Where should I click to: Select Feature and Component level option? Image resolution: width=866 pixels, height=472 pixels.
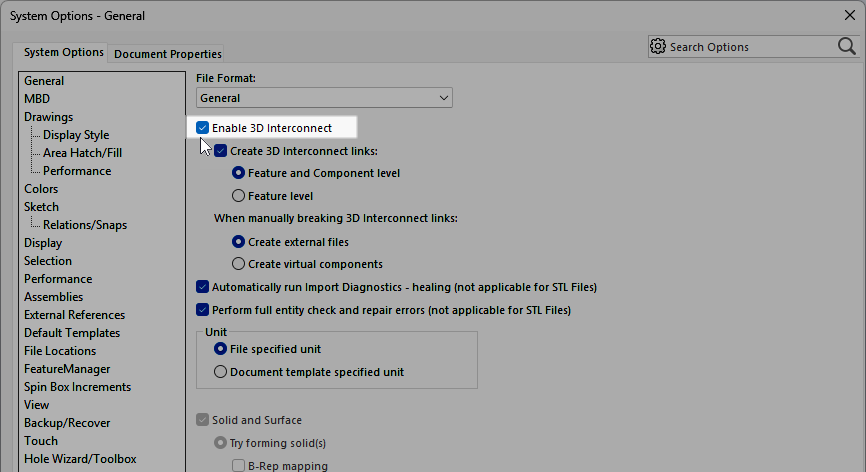tap(238, 173)
